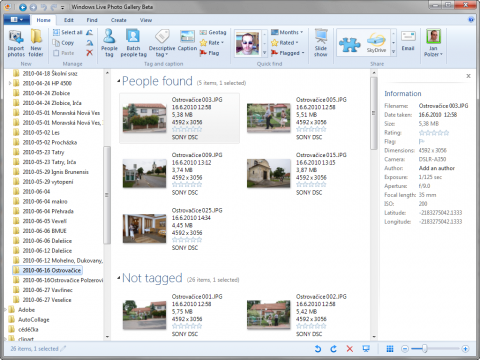Click the Import photos icon

pyautogui.click(x=16, y=43)
